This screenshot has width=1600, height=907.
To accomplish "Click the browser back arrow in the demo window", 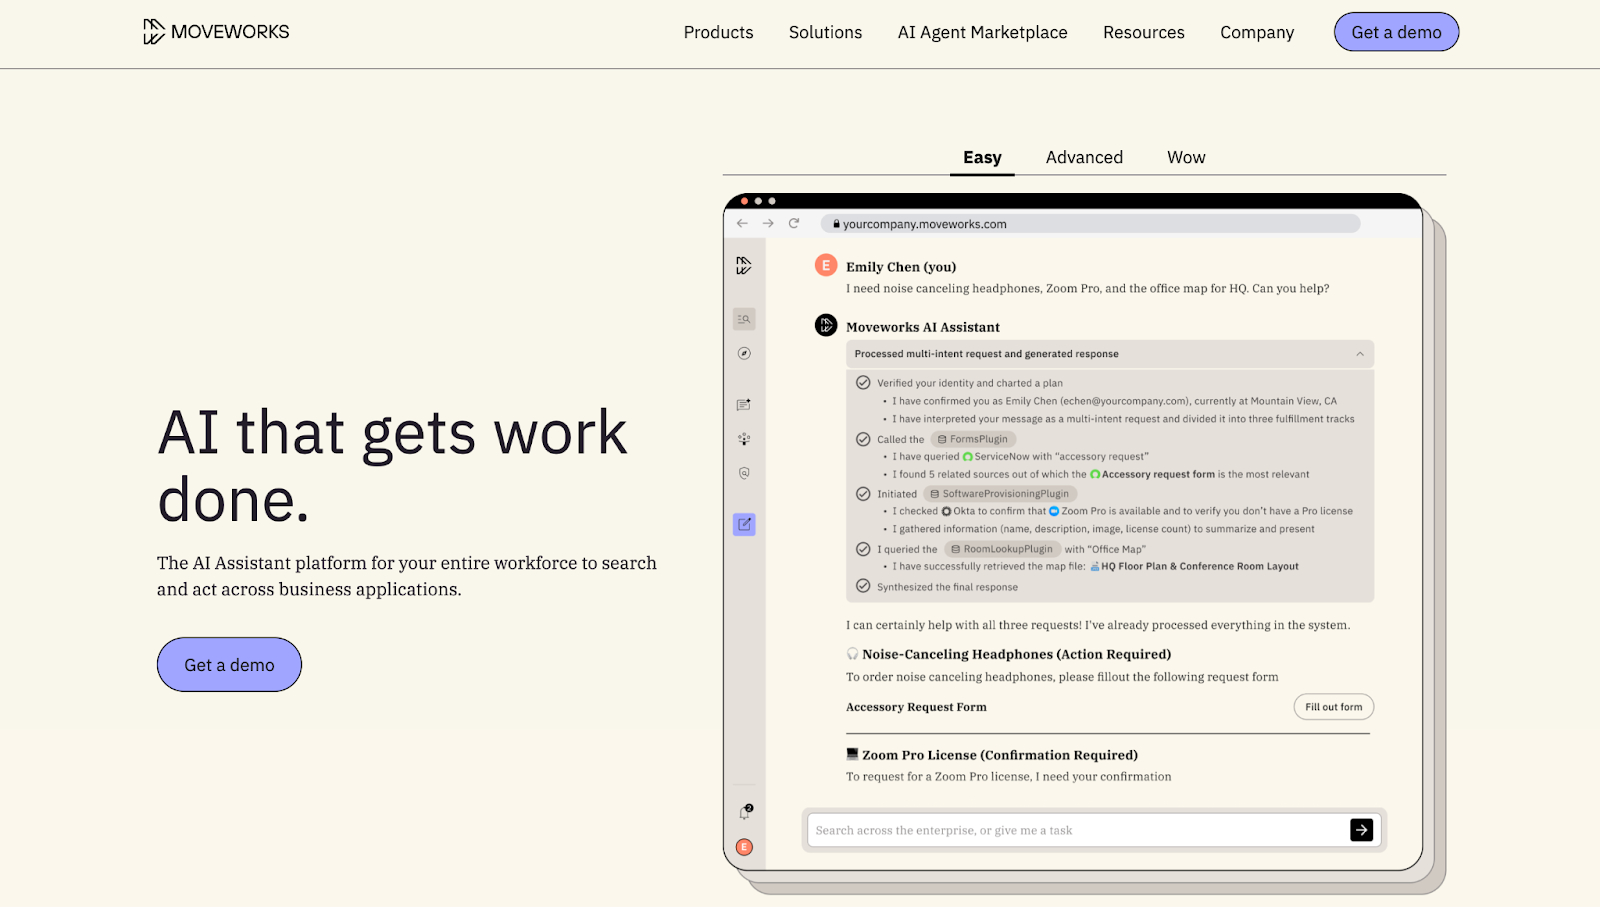I will click(742, 223).
